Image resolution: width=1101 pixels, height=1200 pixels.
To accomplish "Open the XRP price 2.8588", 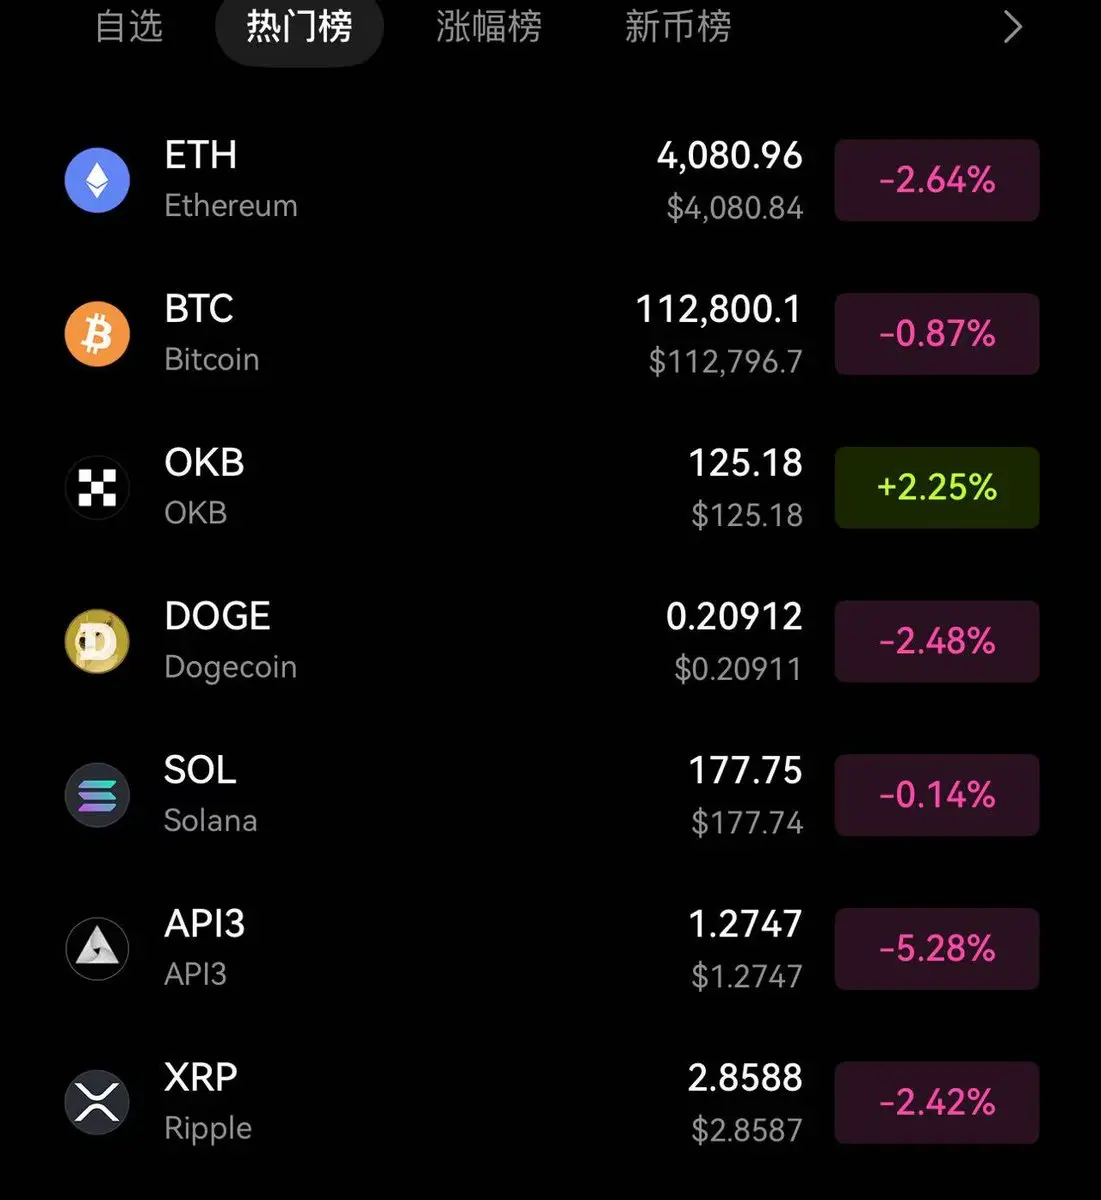I will click(x=745, y=1078).
